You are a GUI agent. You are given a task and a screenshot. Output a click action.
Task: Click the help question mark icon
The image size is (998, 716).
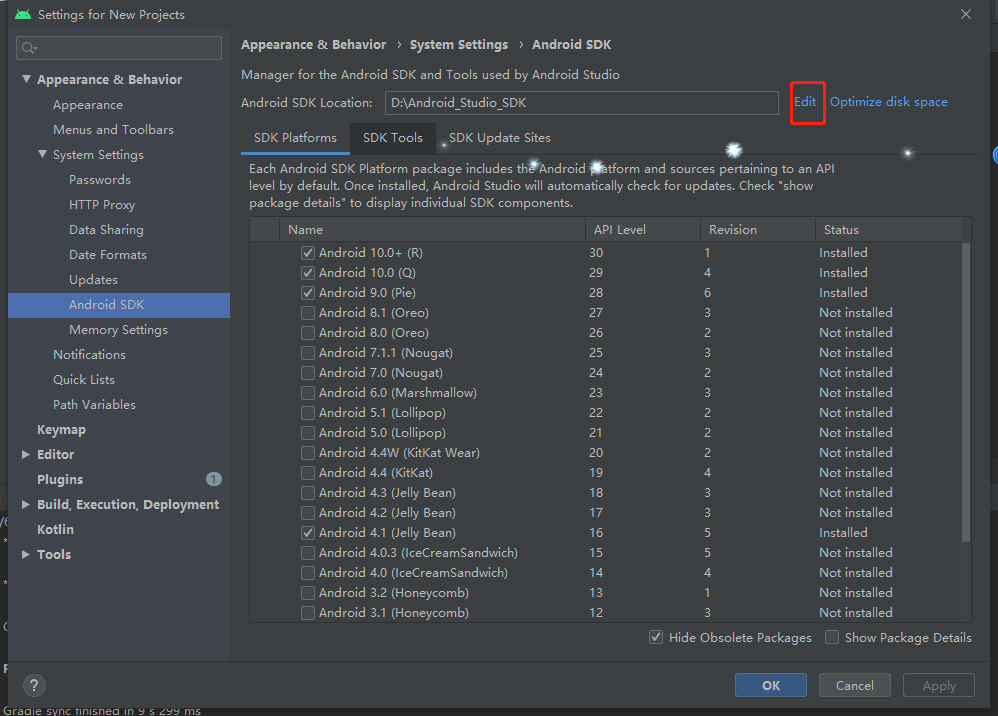(x=34, y=685)
